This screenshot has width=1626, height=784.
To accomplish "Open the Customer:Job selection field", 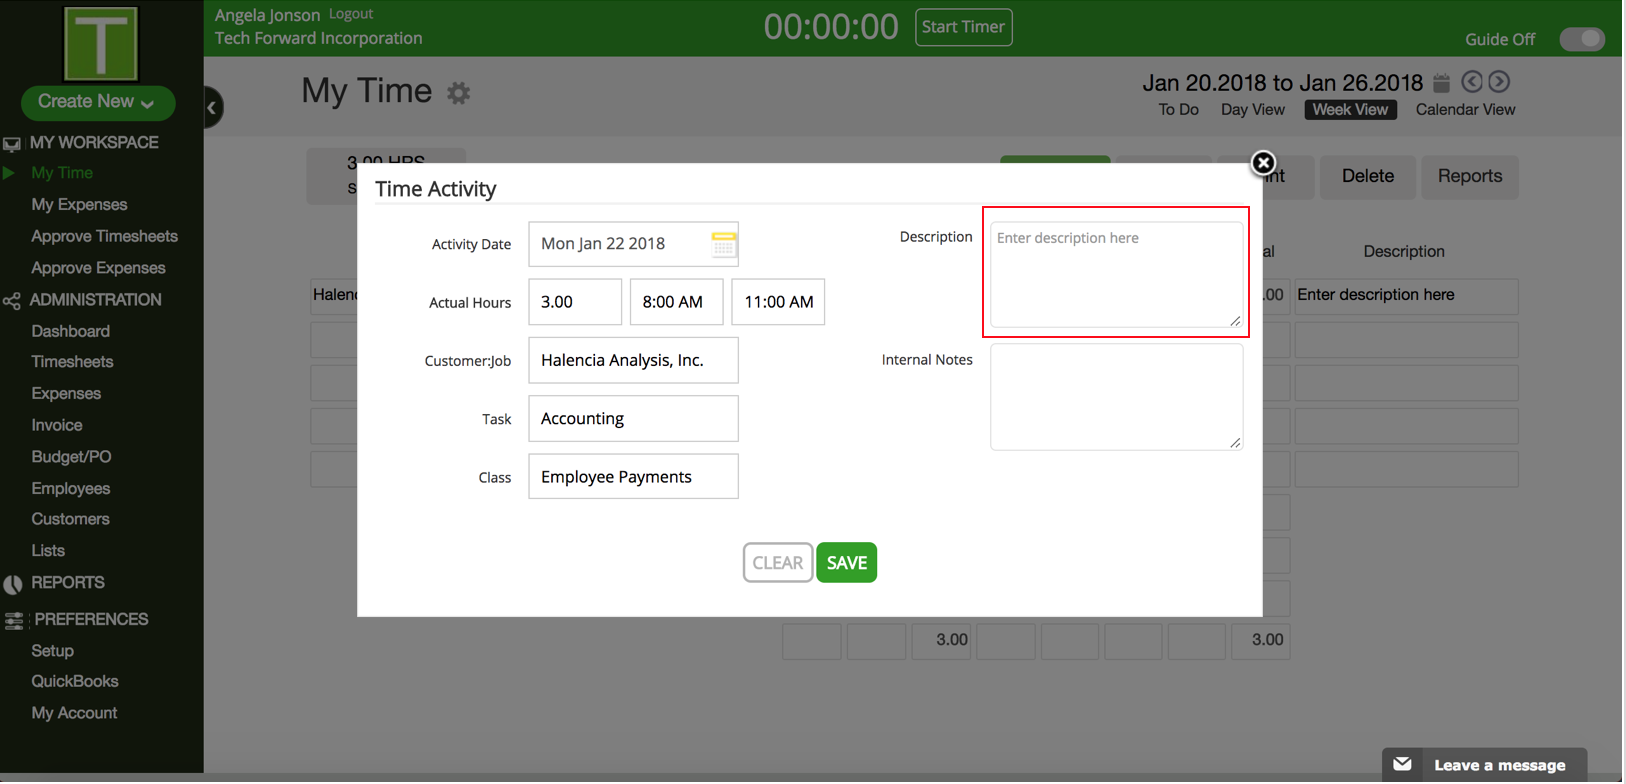I will (633, 360).
